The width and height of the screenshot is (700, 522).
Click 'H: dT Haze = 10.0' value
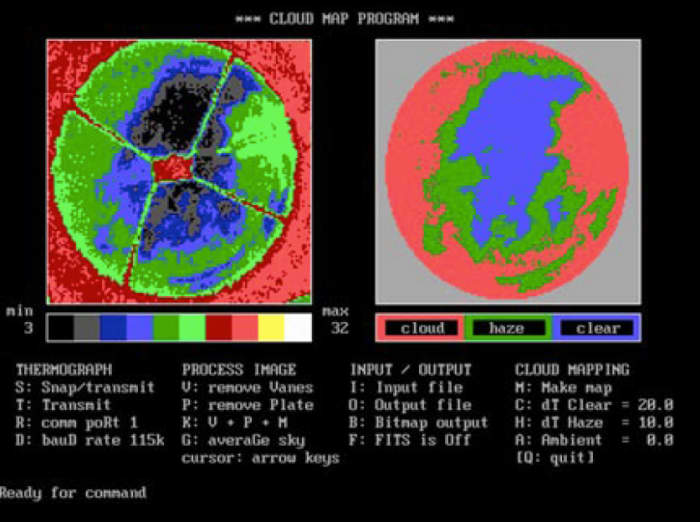pyautogui.click(x=594, y=422)
